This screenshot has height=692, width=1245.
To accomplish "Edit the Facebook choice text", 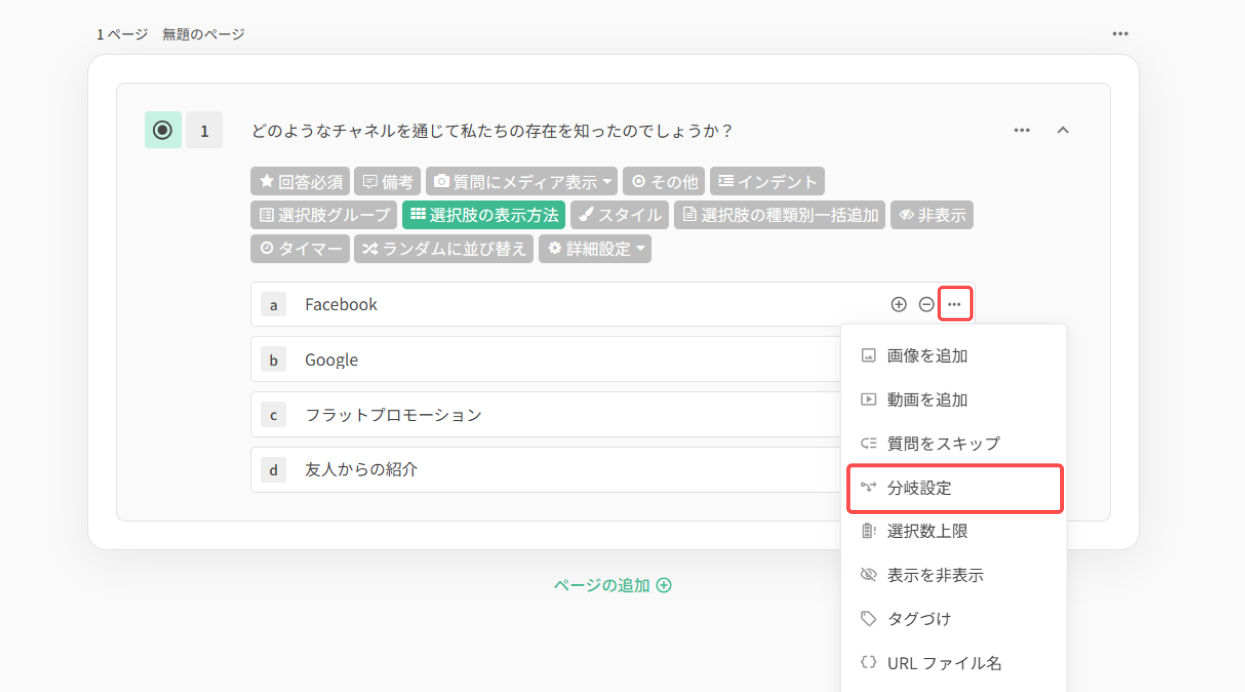I will tap(341, 304).
